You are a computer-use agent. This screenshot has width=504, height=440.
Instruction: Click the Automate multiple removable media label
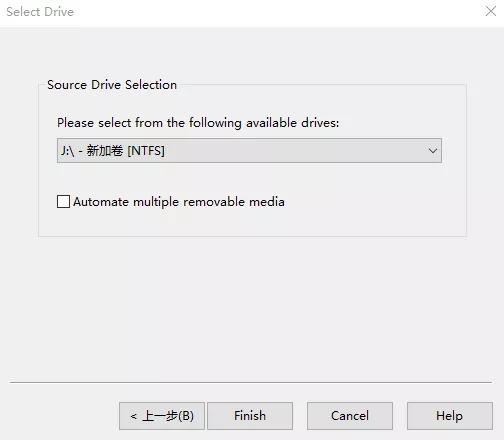point(179,202)
